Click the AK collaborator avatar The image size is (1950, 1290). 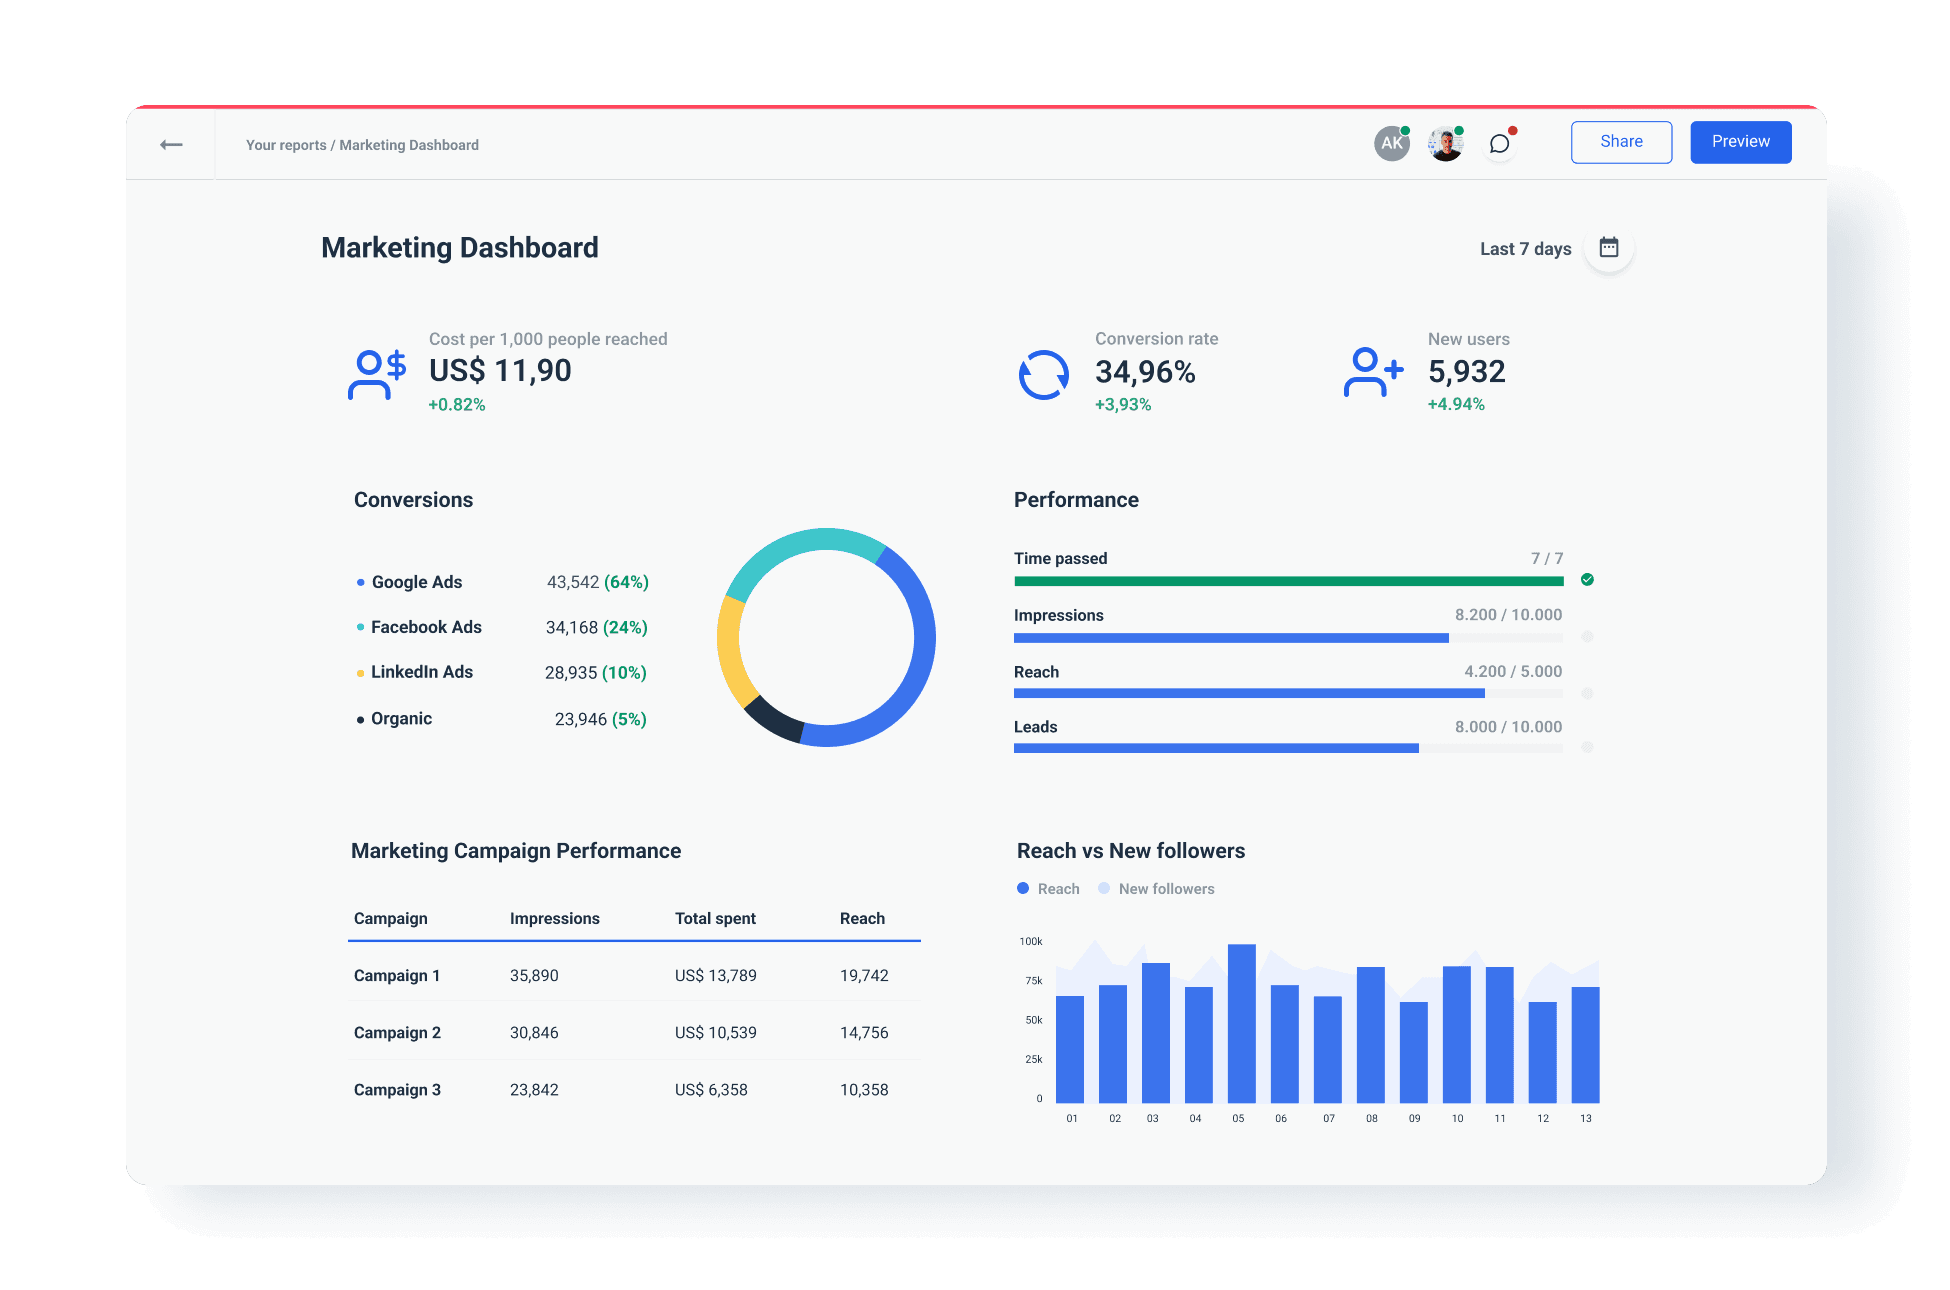click(x=1391, y=143)
